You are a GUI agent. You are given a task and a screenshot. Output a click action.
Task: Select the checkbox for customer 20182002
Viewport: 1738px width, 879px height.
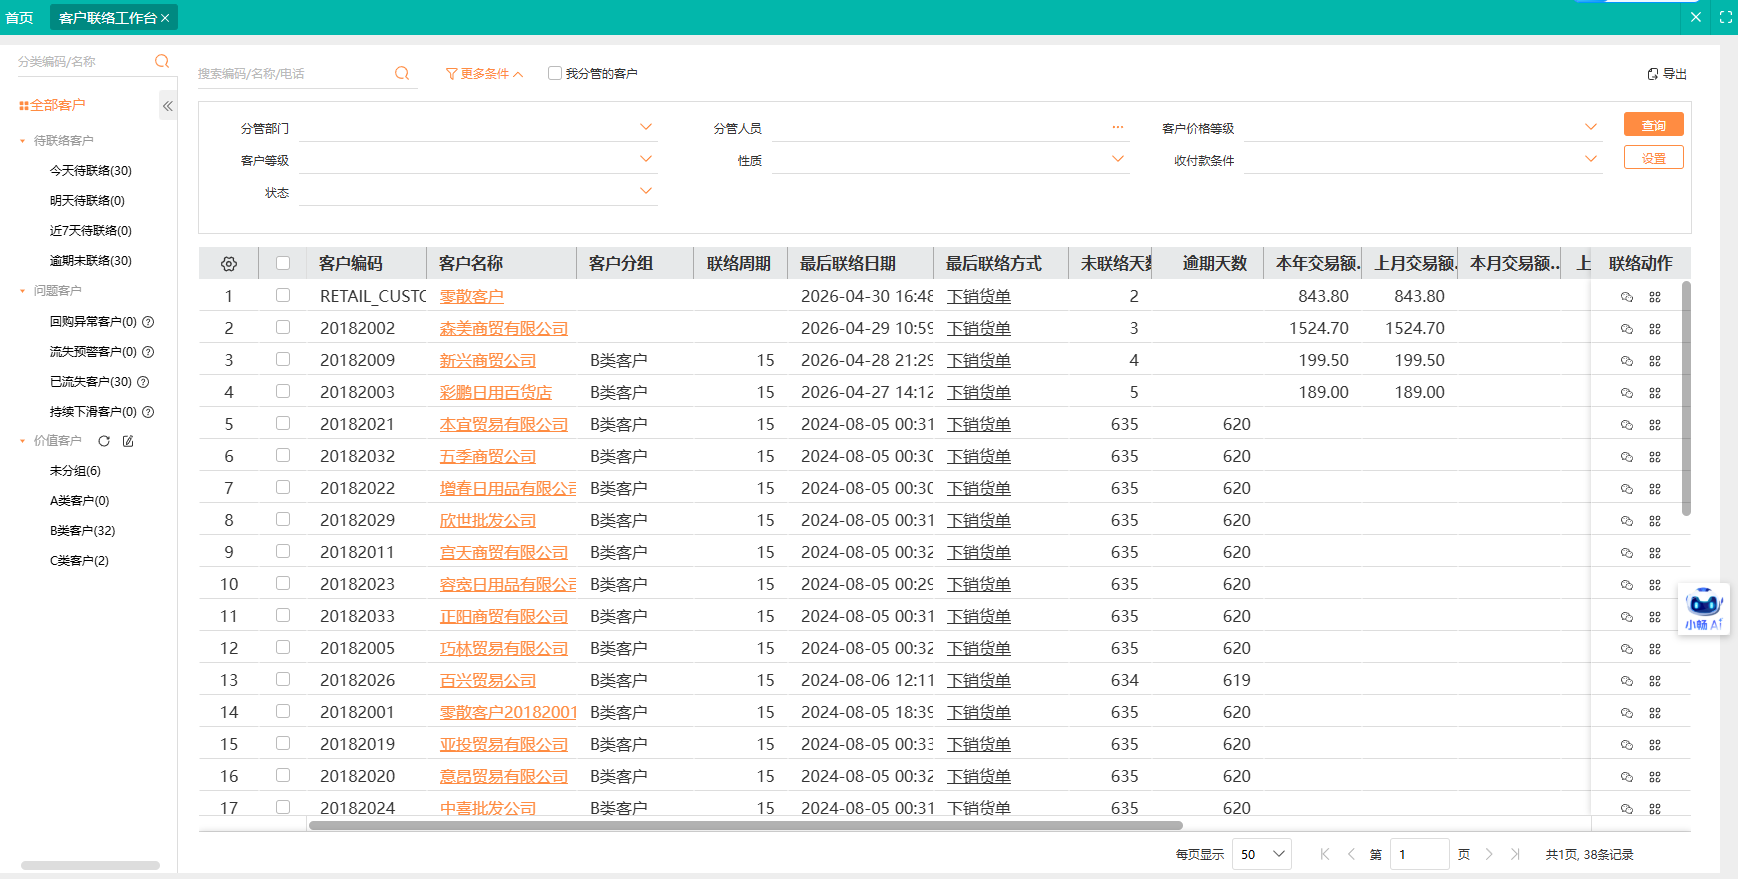pyautogui.click(x=283, y=327)
